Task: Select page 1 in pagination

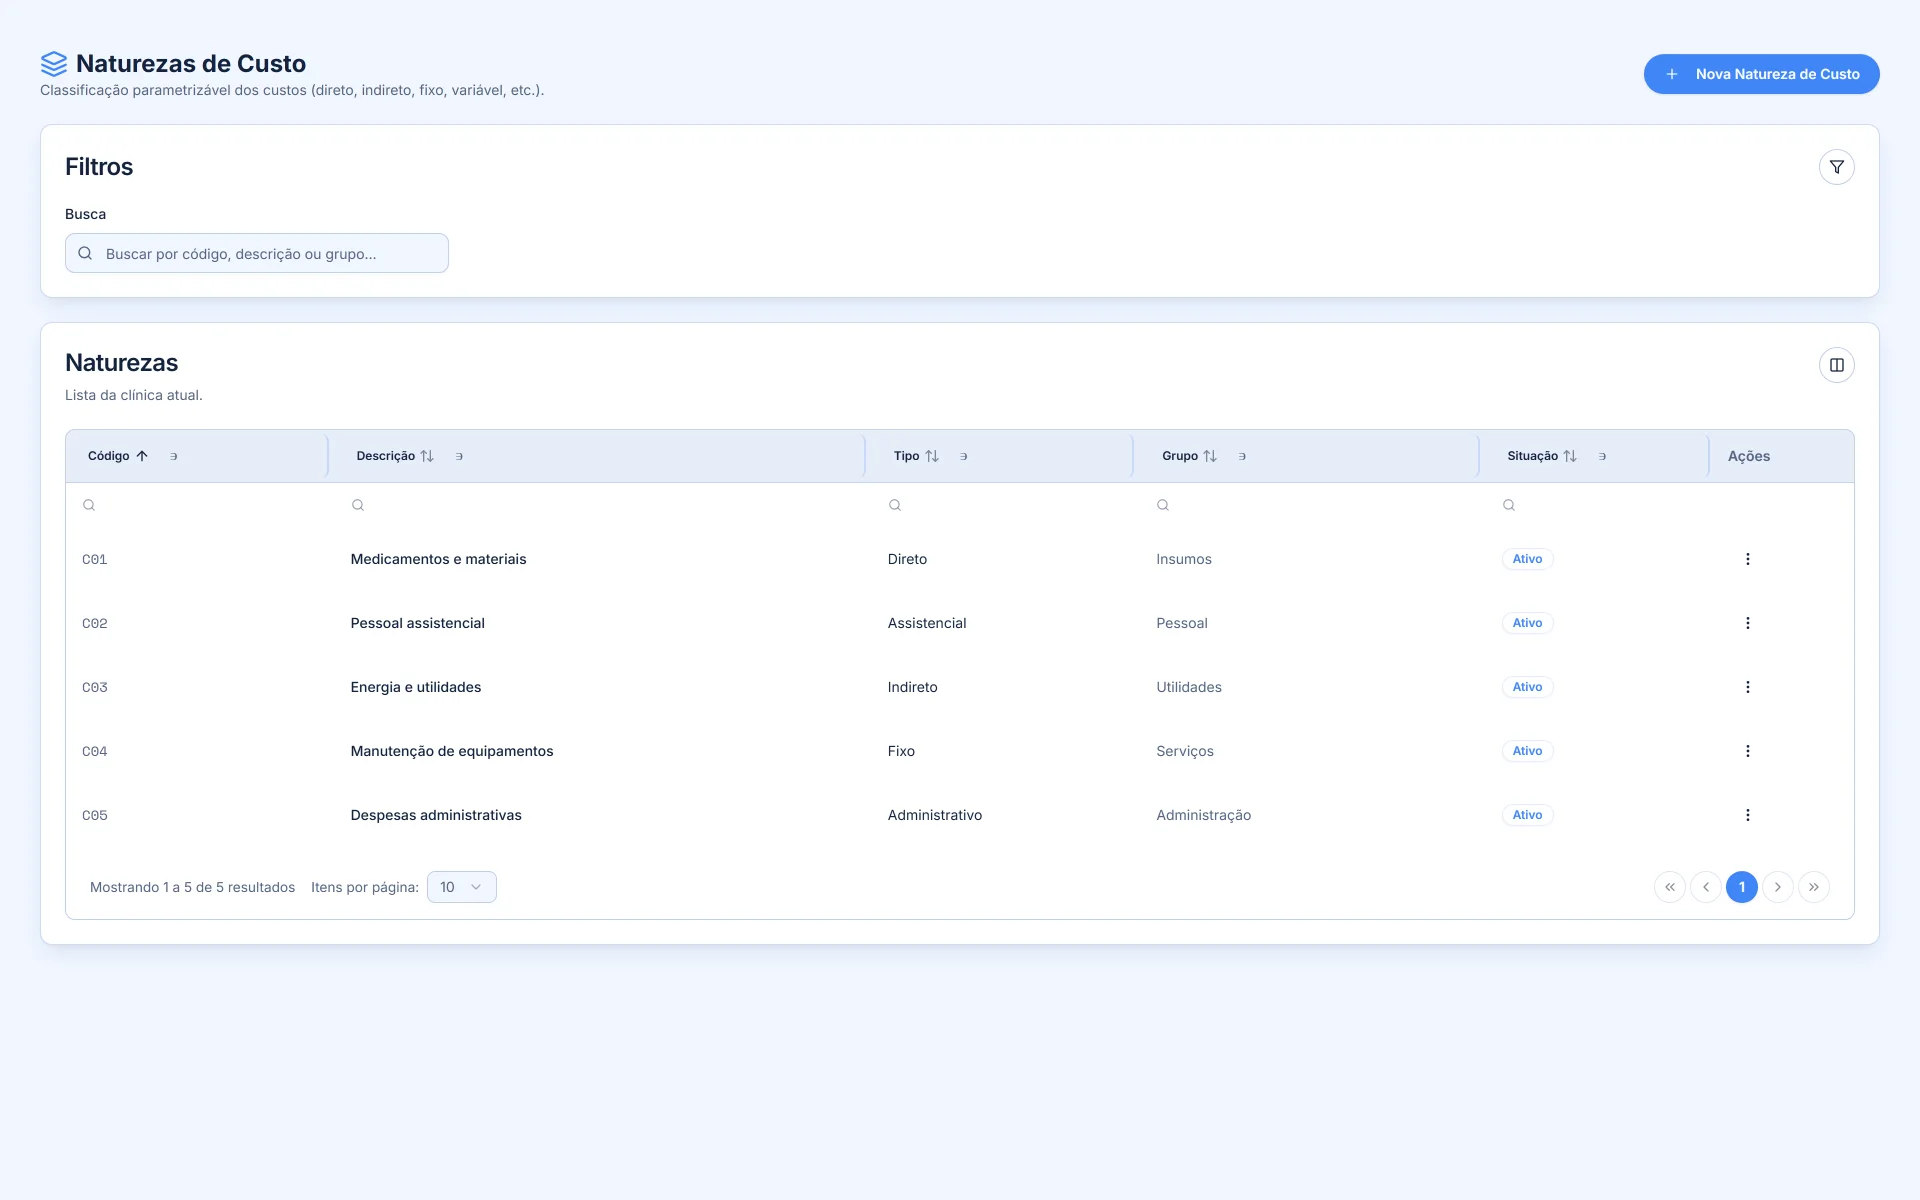Action: (1741, 887)
